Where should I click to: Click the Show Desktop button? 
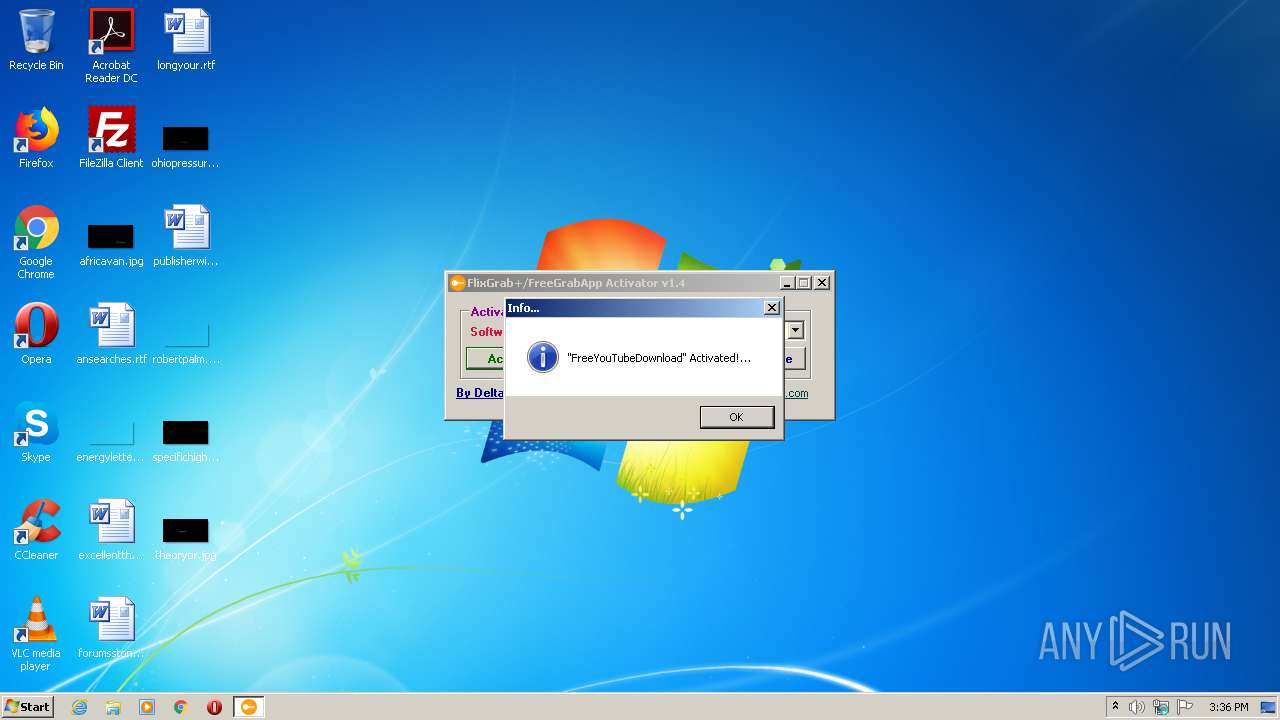pyautogui.click(x=1270, y=707)
